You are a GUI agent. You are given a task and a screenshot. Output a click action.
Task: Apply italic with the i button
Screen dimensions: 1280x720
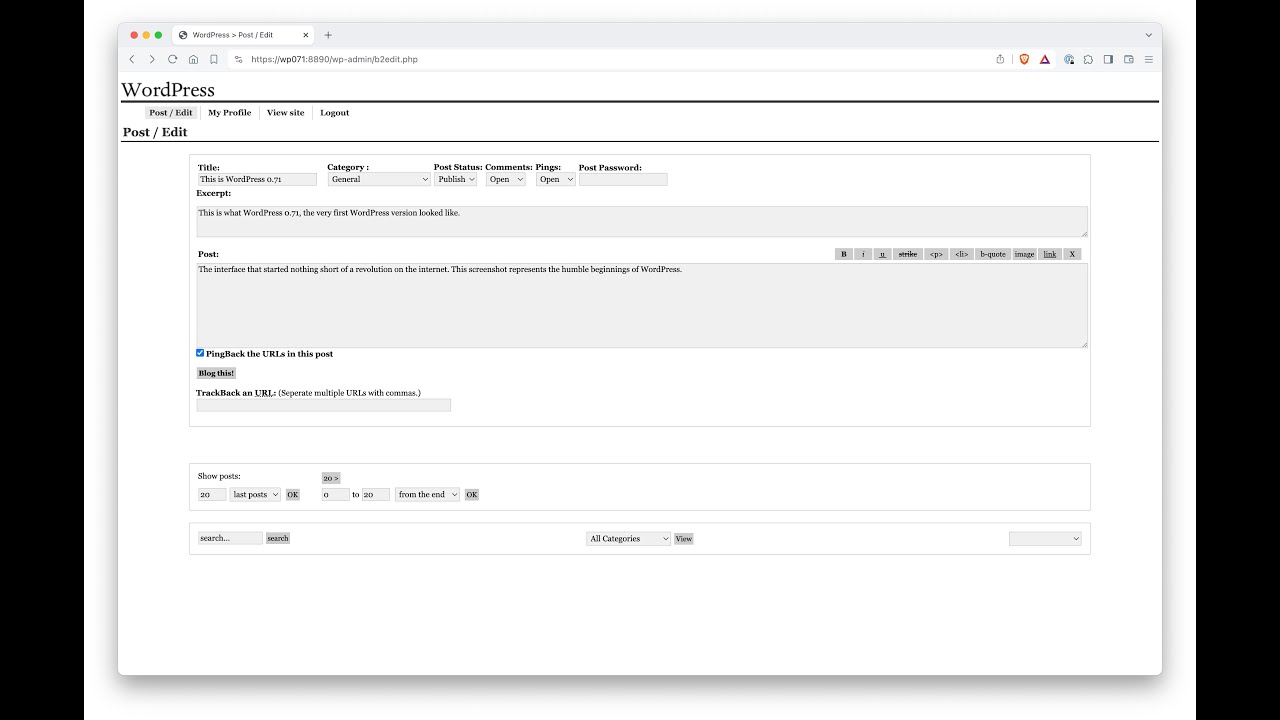(864, 254)
